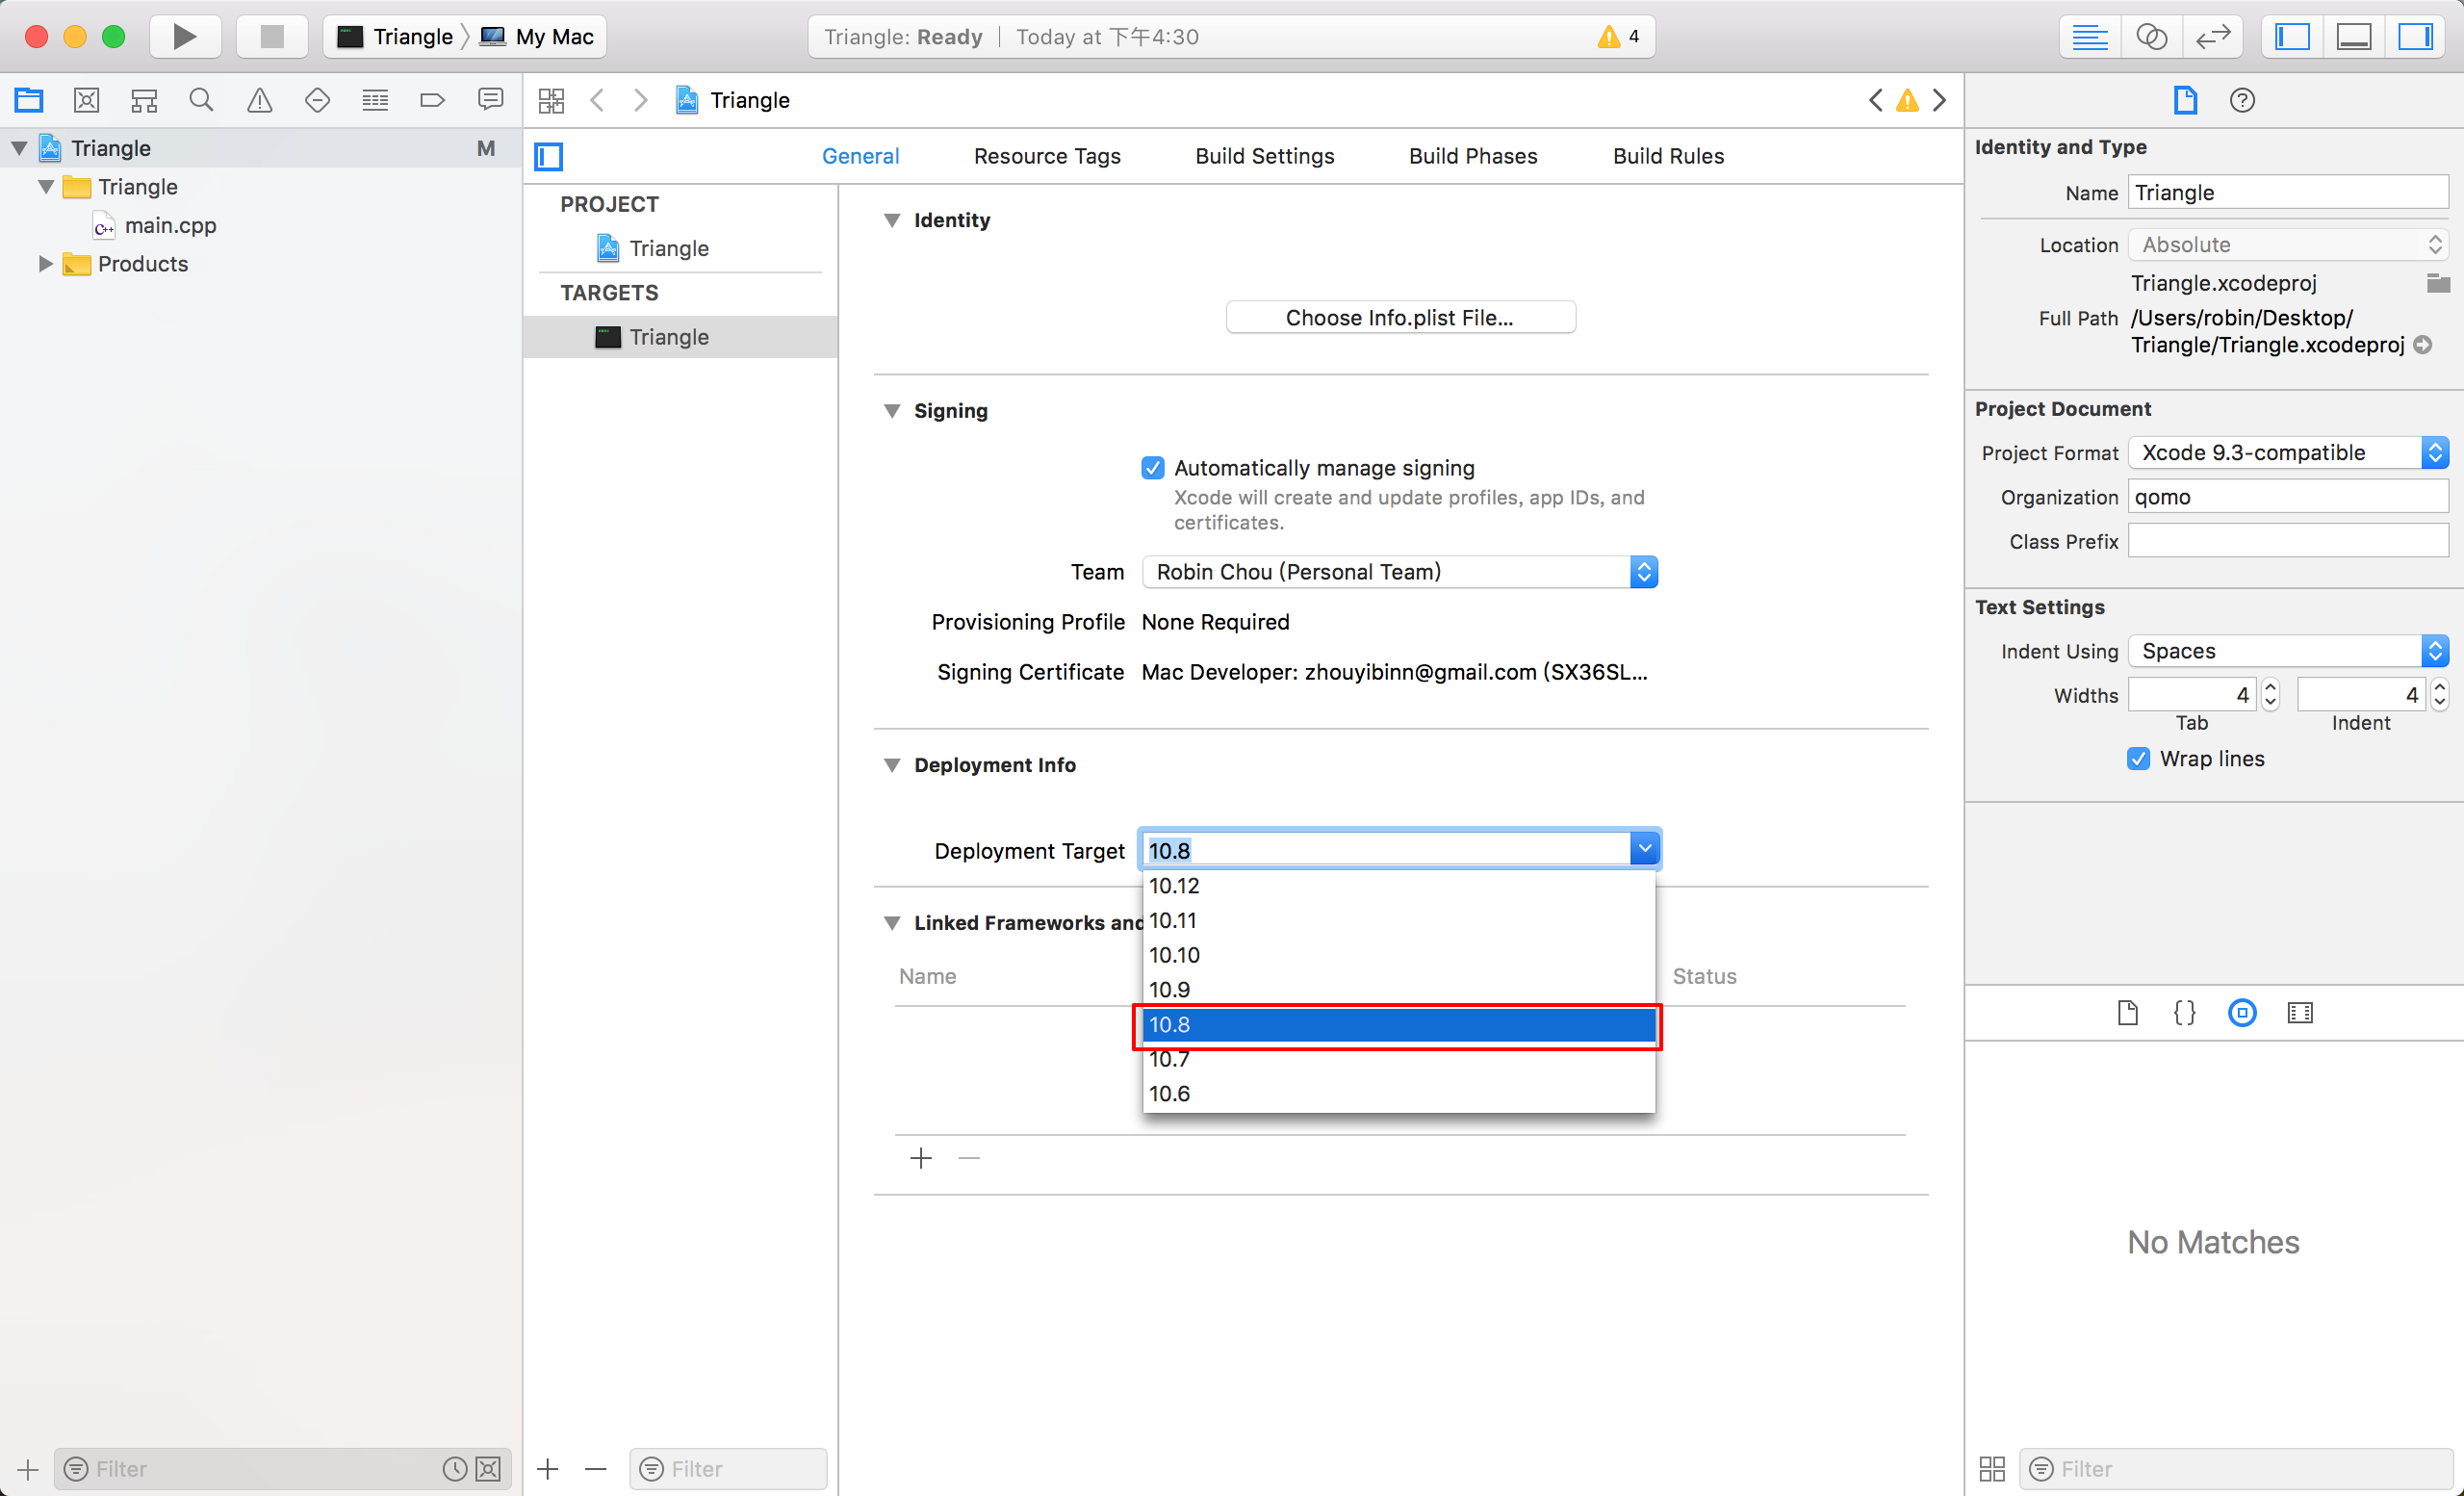The image size is (2464, 1496).
Task: Show the Code Snippet library
Action: (2185, 1013)
